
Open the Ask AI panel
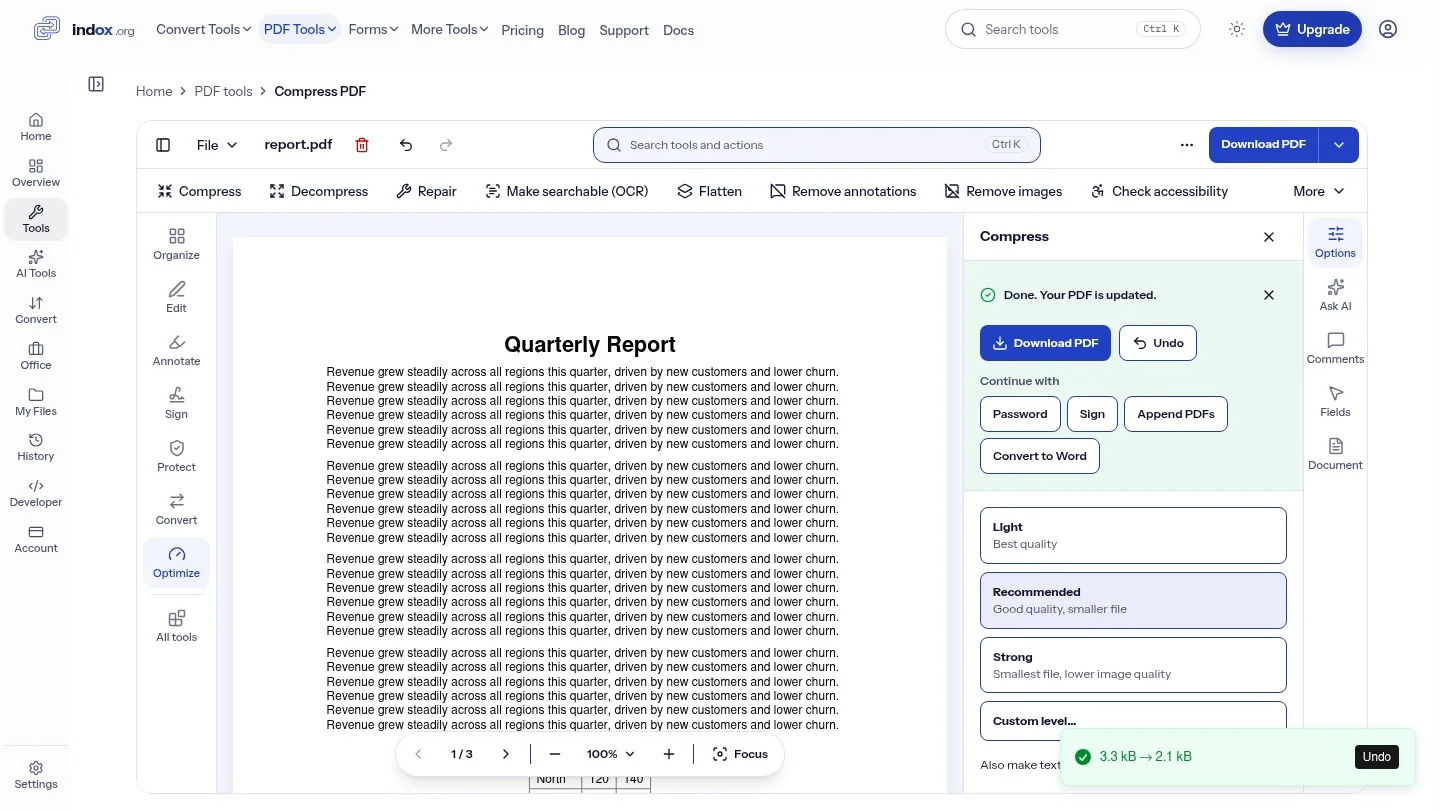coord(1335,295)
